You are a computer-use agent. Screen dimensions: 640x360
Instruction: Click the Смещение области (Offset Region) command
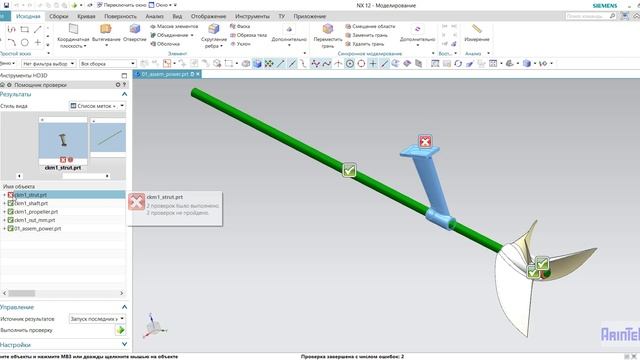[370, 26]
